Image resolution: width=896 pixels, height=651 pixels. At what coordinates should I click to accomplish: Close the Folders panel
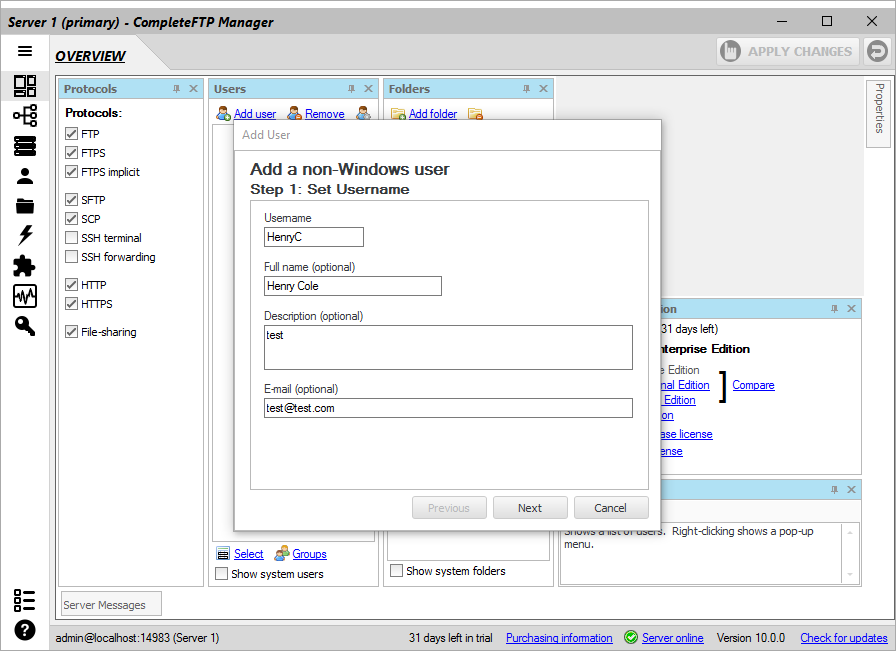coord(543,89)
